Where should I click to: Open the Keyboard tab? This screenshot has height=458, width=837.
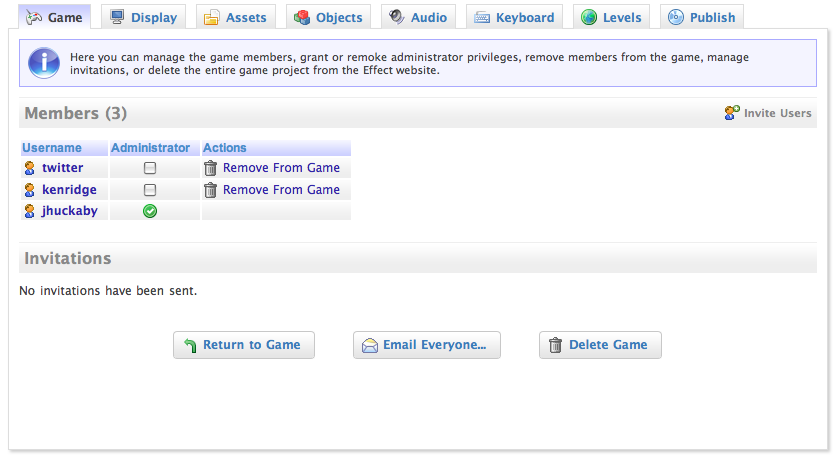pyautogui.click(x=513, y=17)
